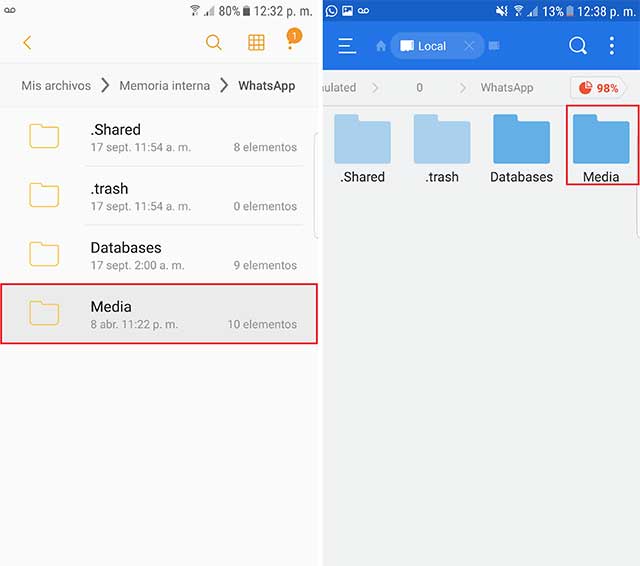Select '17 sept. 2:00 a. m.' date
Viewport: 640px width, 566px height.
point(138,265)
